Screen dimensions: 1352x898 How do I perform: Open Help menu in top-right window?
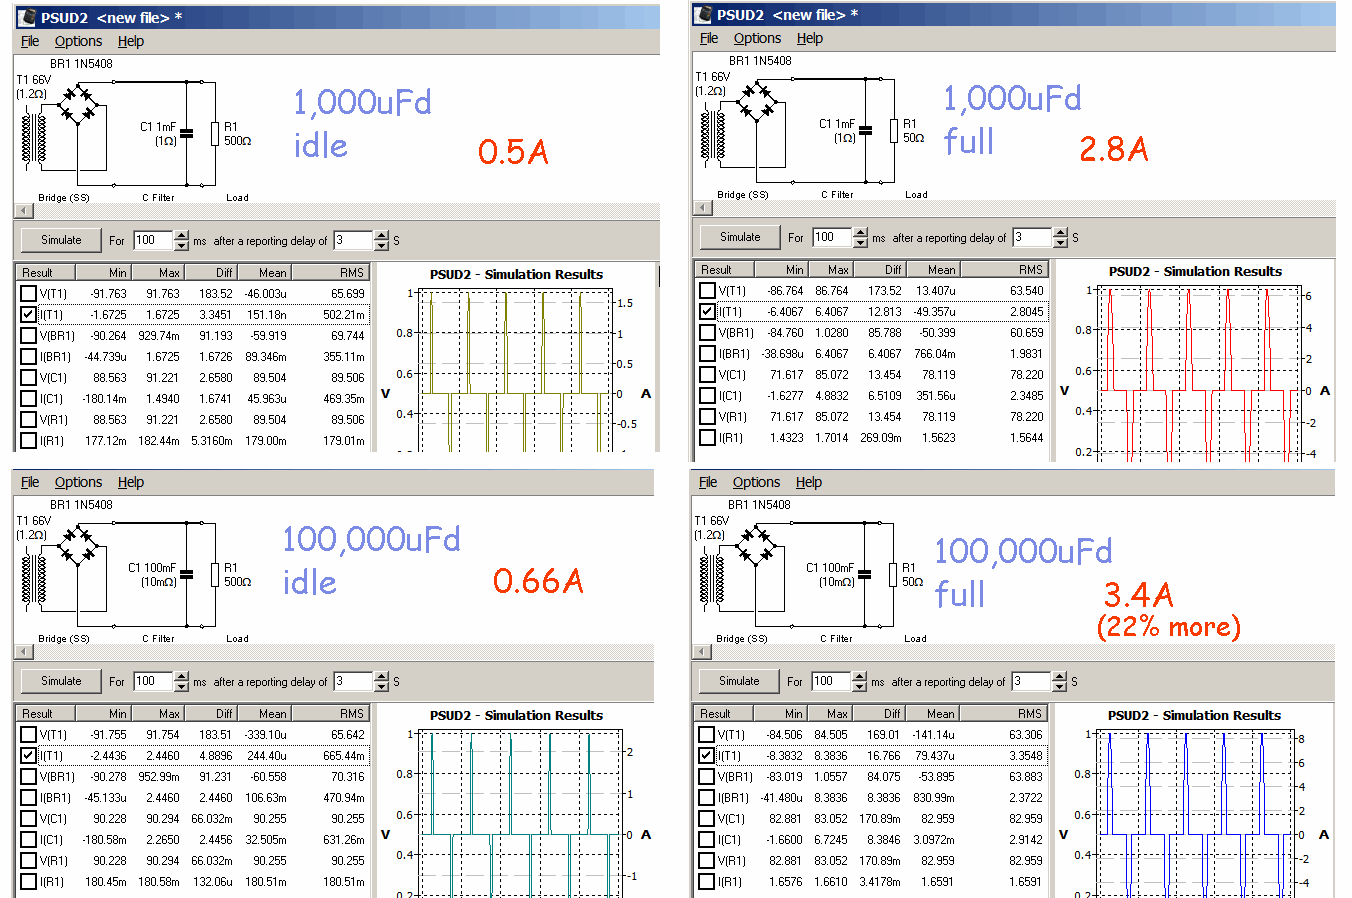pos(810,38)
